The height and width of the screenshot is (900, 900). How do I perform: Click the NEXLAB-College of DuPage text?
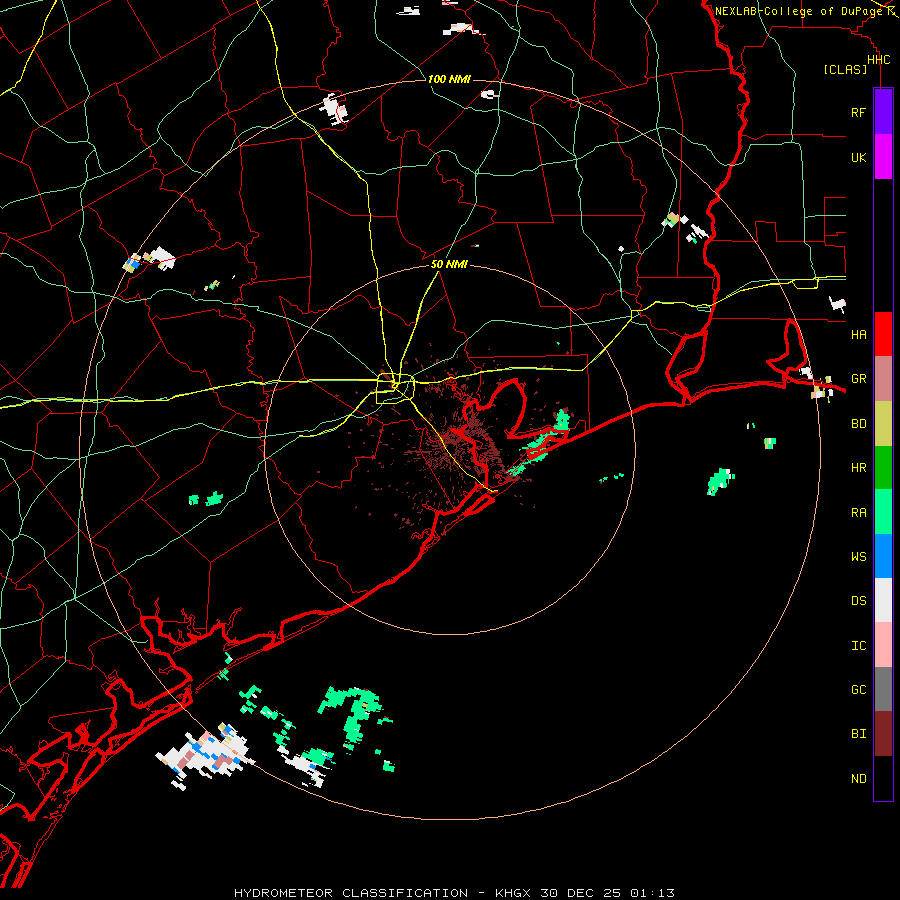coord(799,11)
